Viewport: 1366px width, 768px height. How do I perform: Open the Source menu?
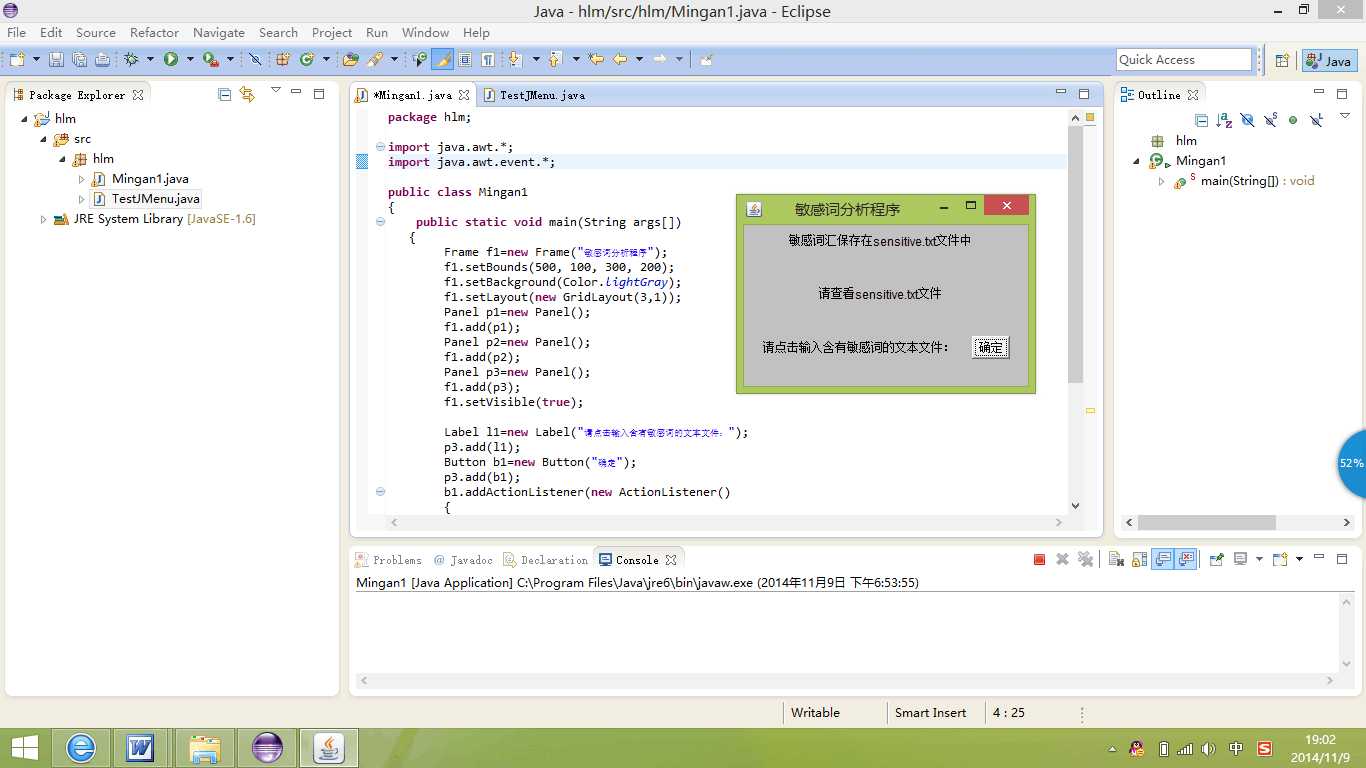(96, 32)
